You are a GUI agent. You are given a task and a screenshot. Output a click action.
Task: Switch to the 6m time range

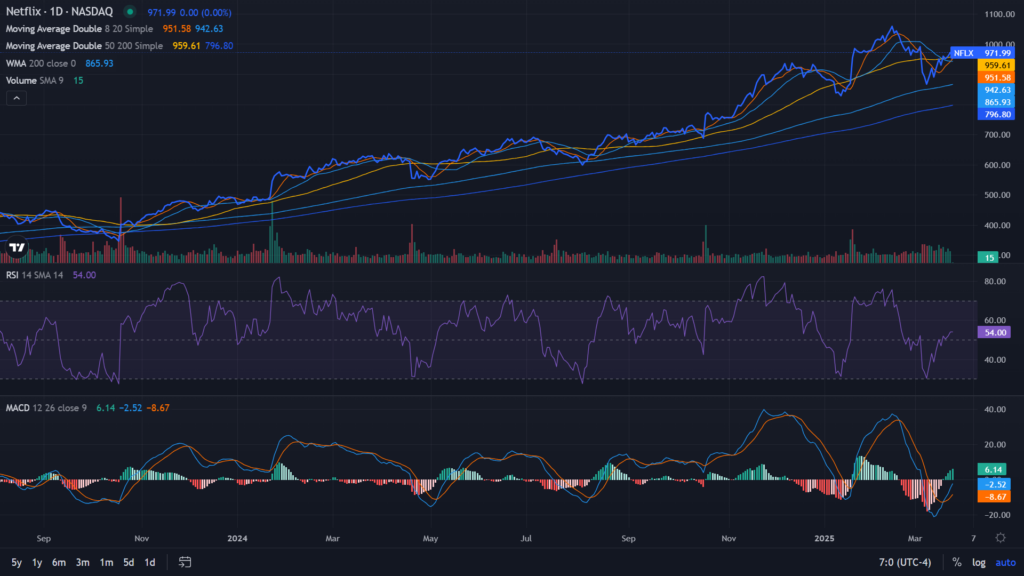59,562
